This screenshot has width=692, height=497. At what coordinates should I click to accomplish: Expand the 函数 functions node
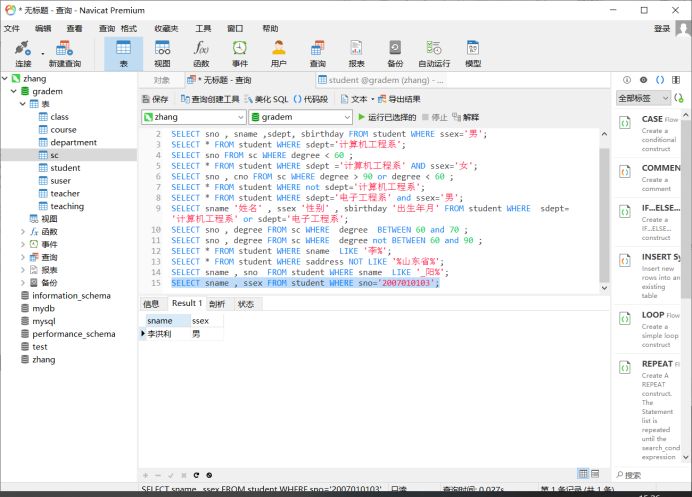pyautogui.click(x=23, y=232)
